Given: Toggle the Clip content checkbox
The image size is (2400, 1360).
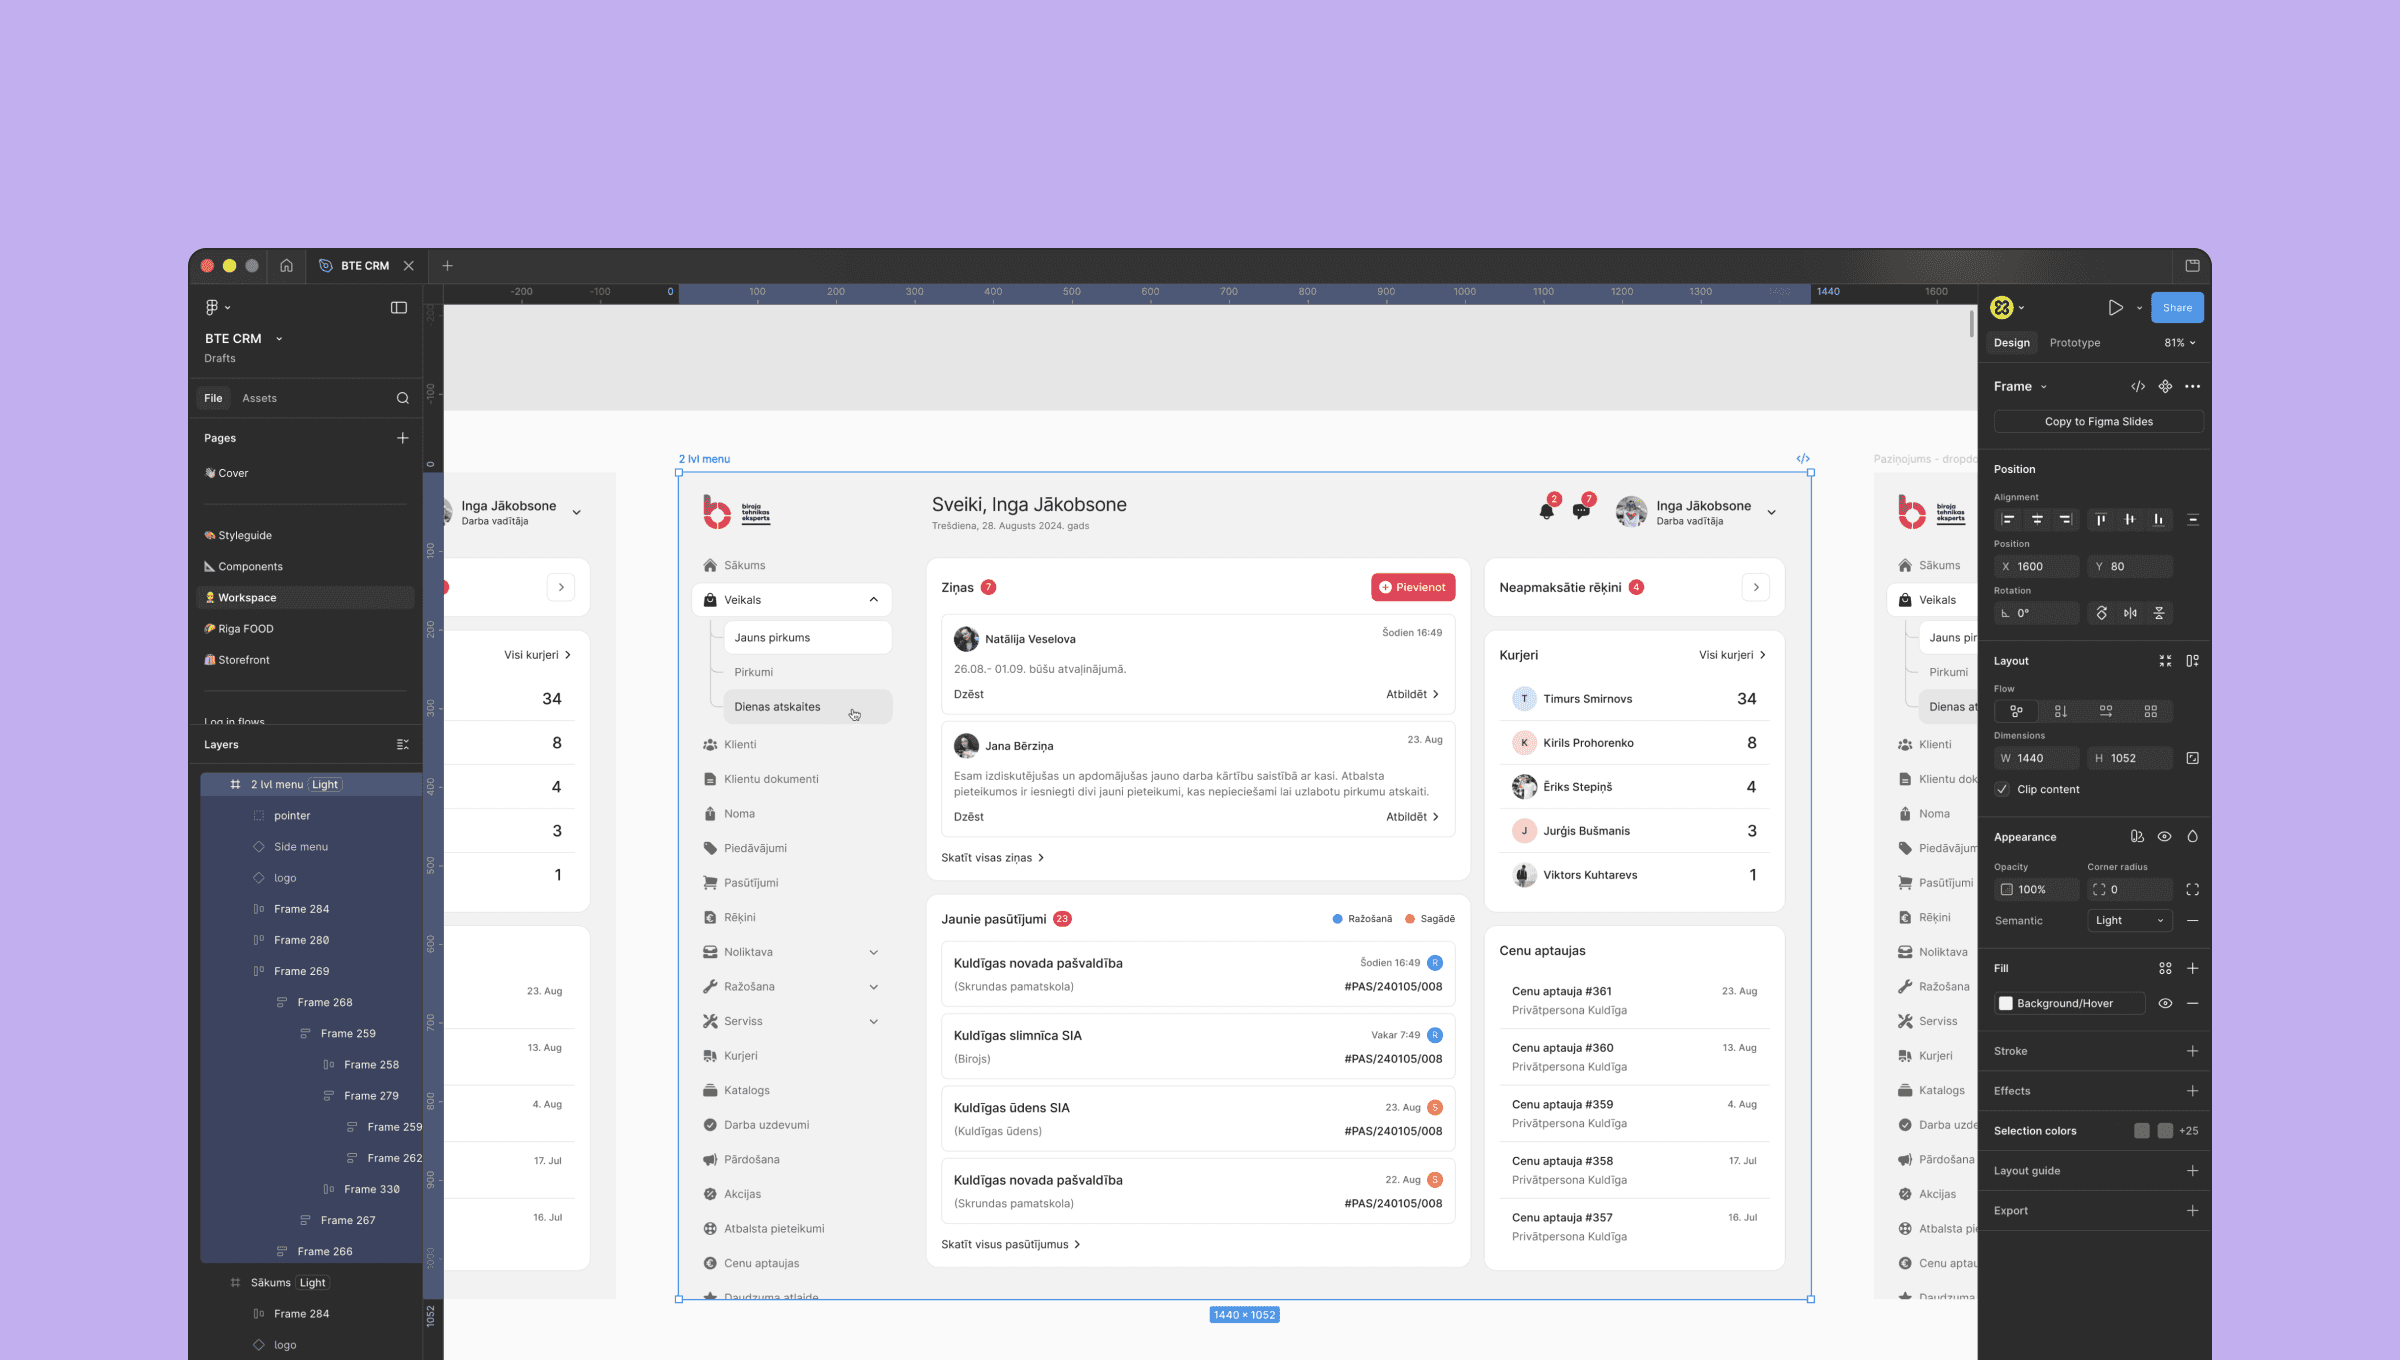Looking at the screenshot, I should (2003, 790).
